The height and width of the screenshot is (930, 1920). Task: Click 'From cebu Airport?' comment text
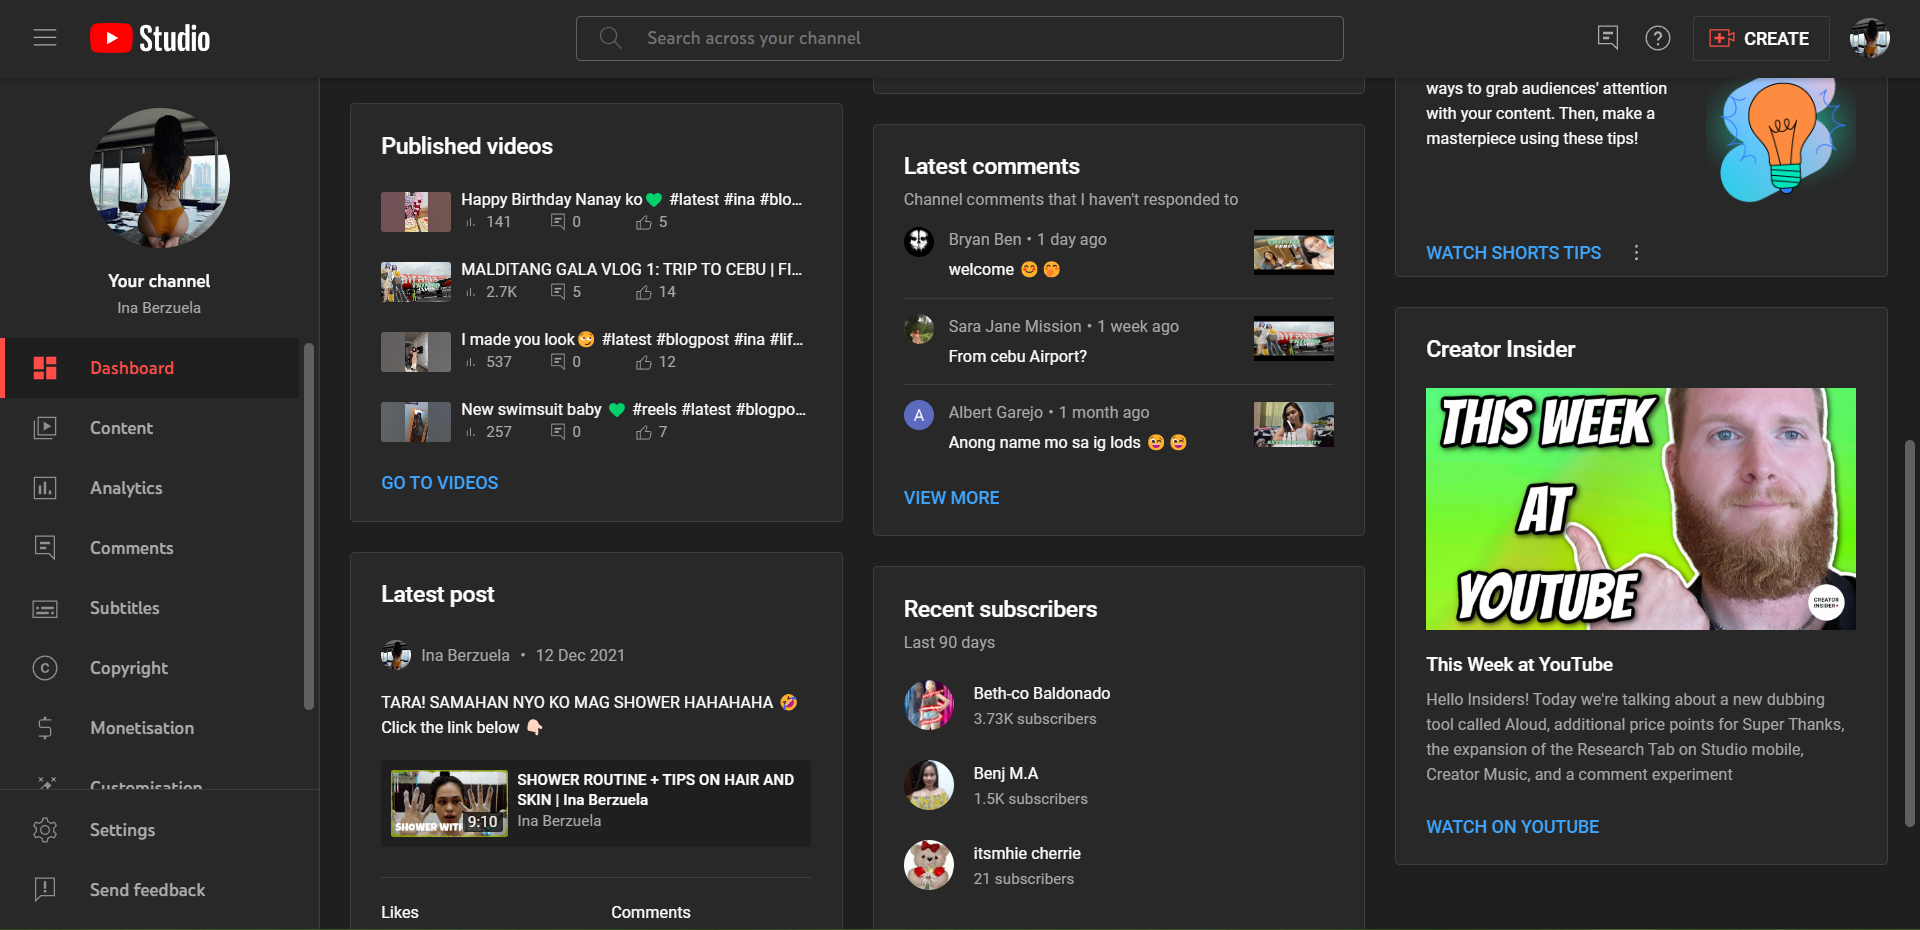1017,356
